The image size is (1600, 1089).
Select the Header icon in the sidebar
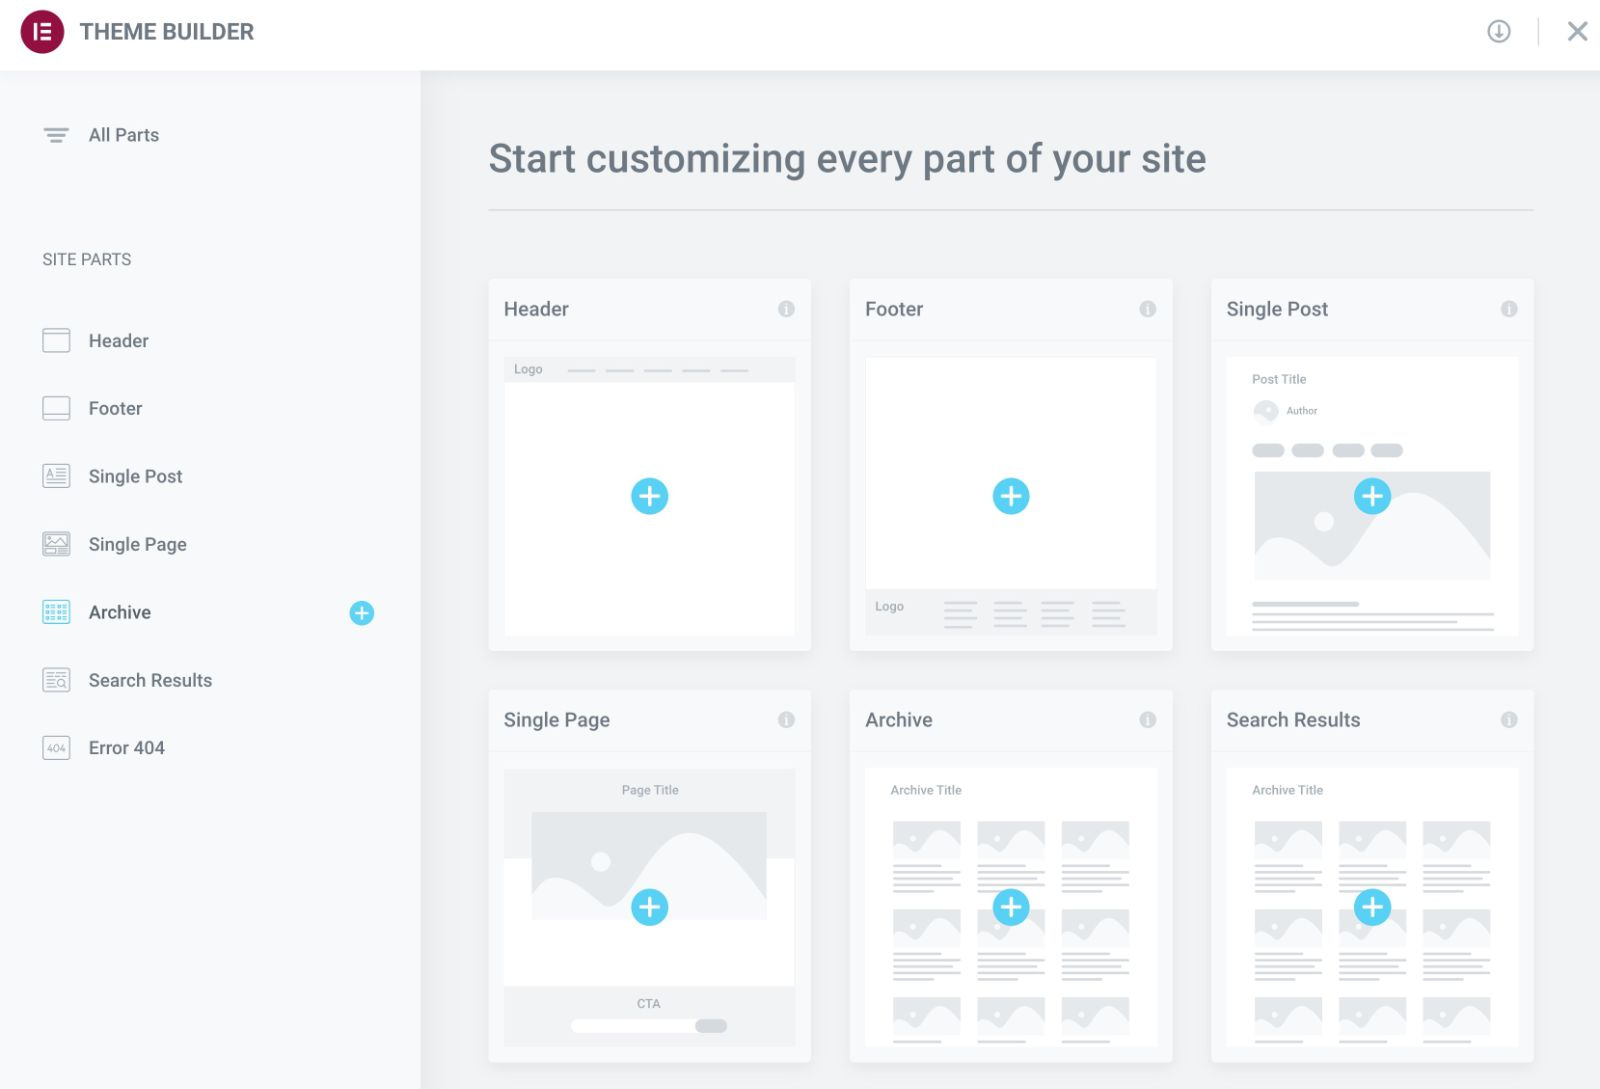pyautogui.click(x=56, y=340)
